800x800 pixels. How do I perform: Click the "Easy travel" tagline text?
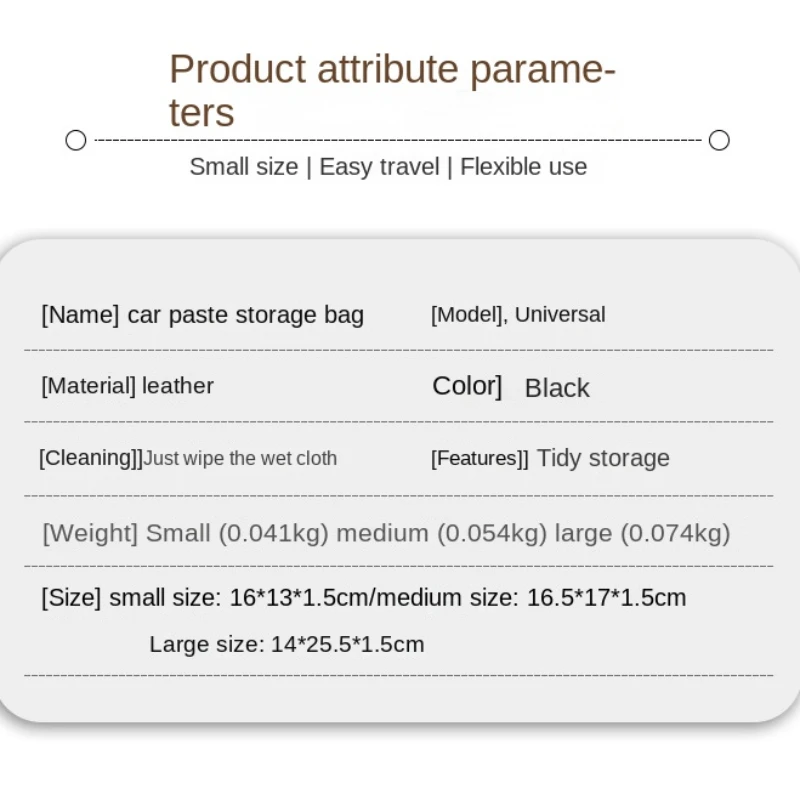(x=380, y=167)
